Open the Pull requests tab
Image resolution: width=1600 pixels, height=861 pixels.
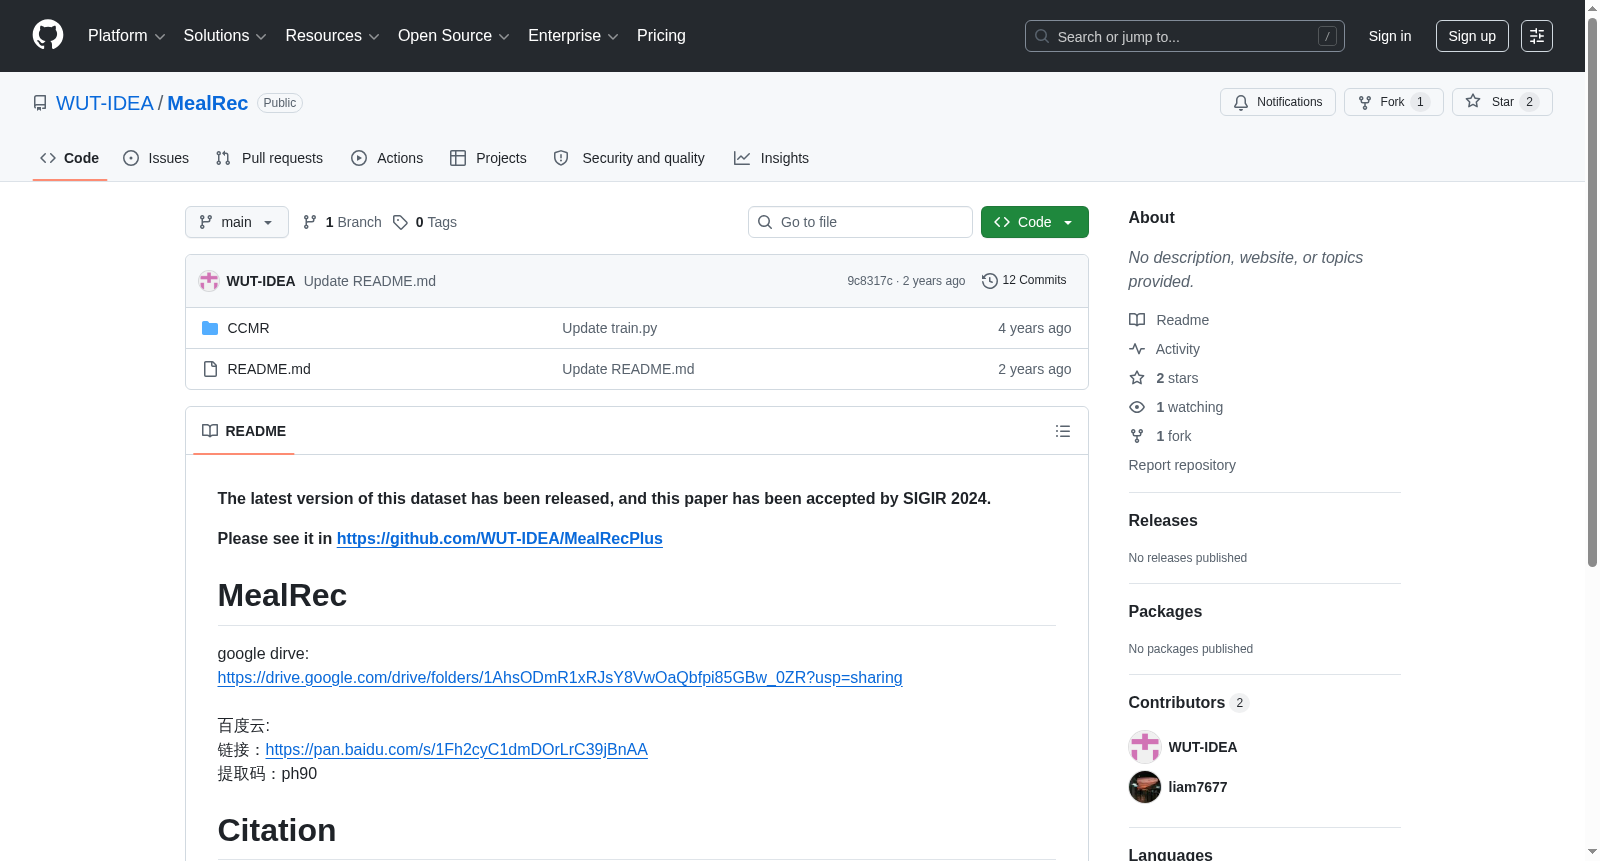[269, 158]
